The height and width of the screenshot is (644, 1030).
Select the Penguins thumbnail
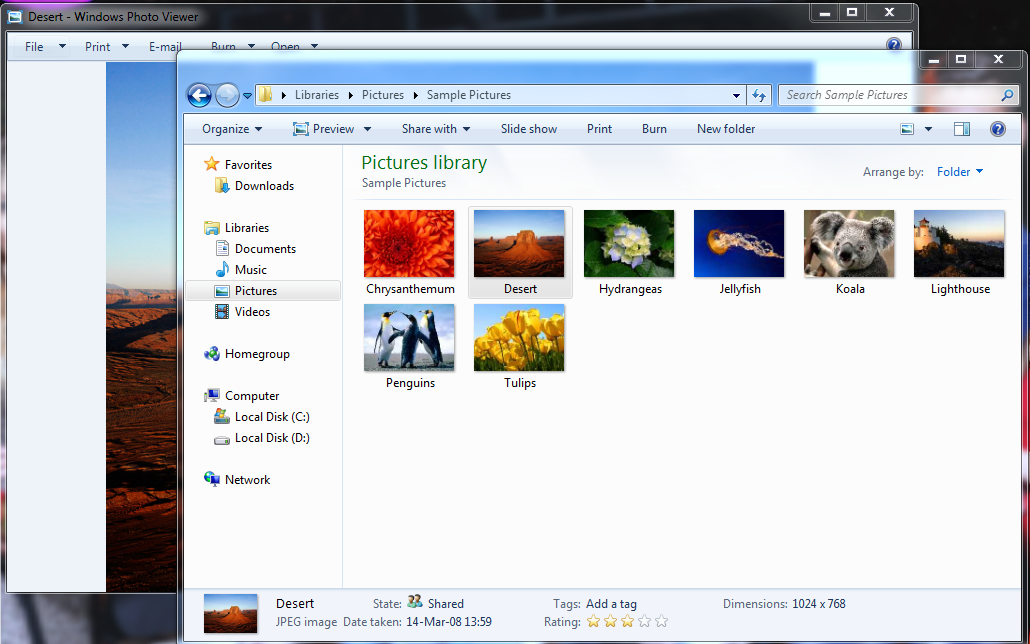coord(409,337)
